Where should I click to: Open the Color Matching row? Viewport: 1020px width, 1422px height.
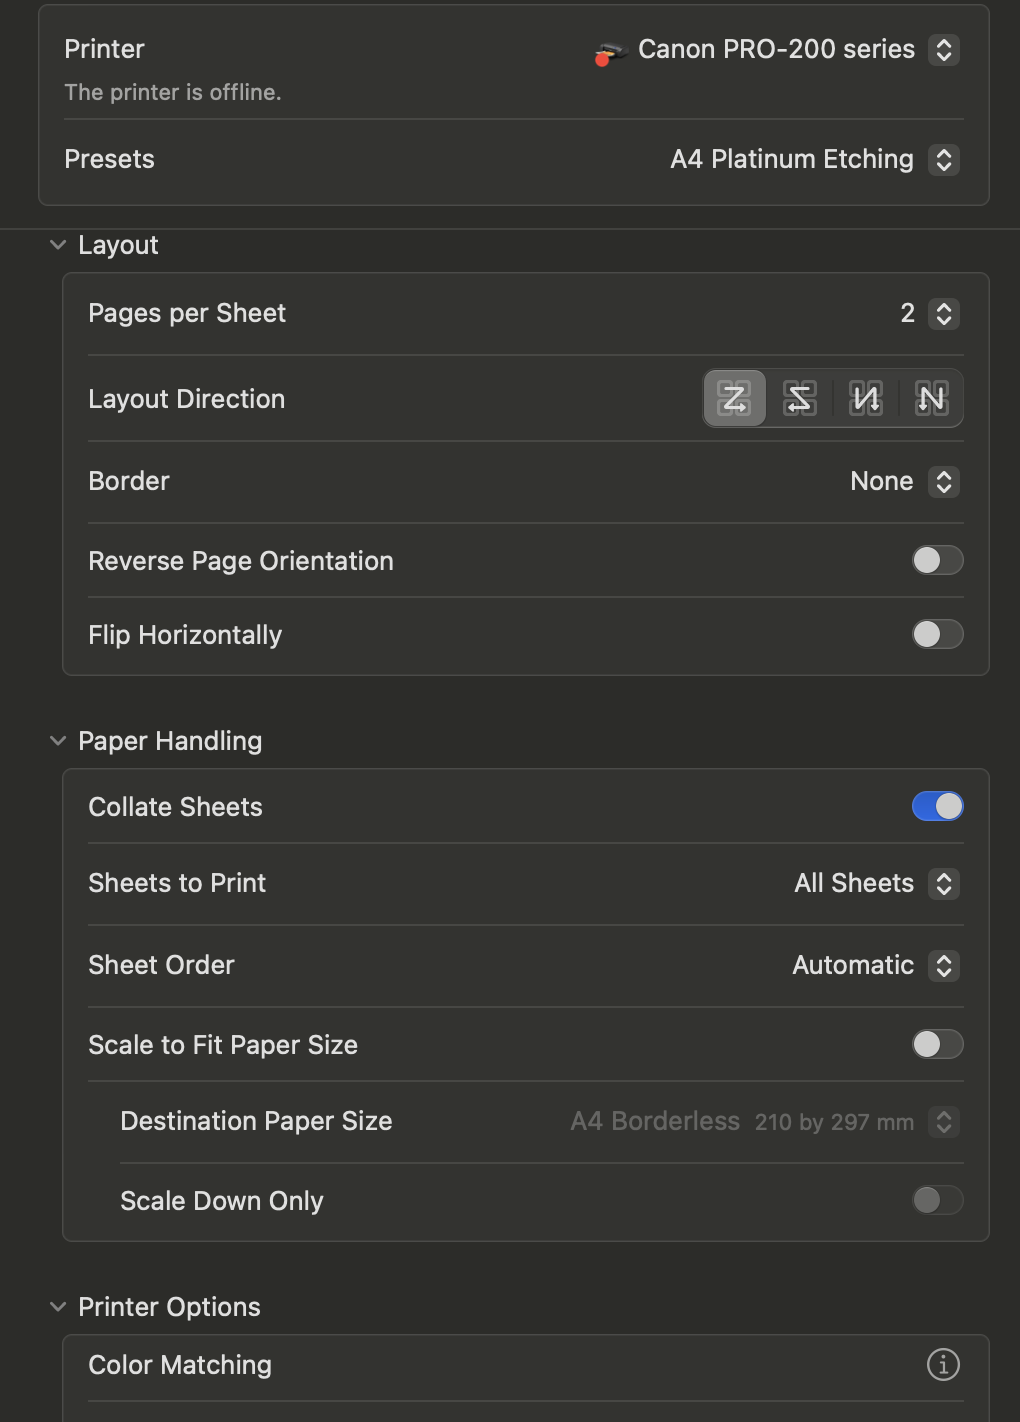(526, 1365)
